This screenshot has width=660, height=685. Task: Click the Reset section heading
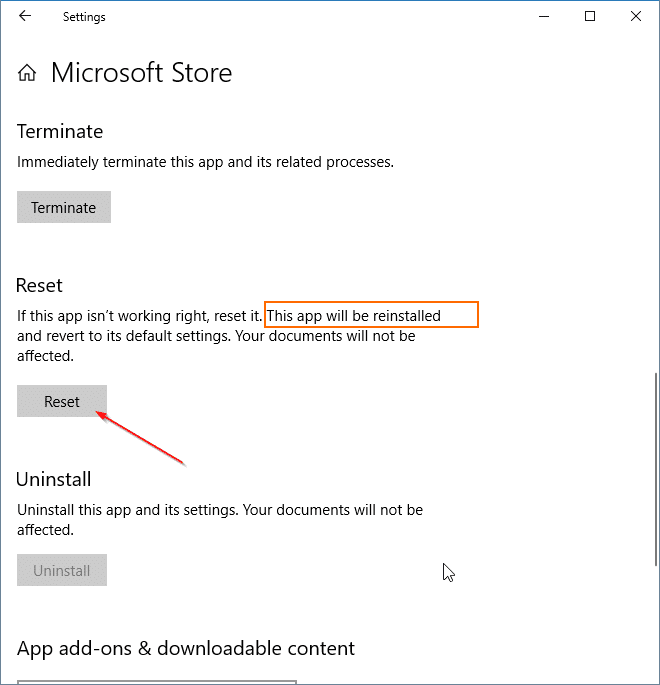click(39, 285)
